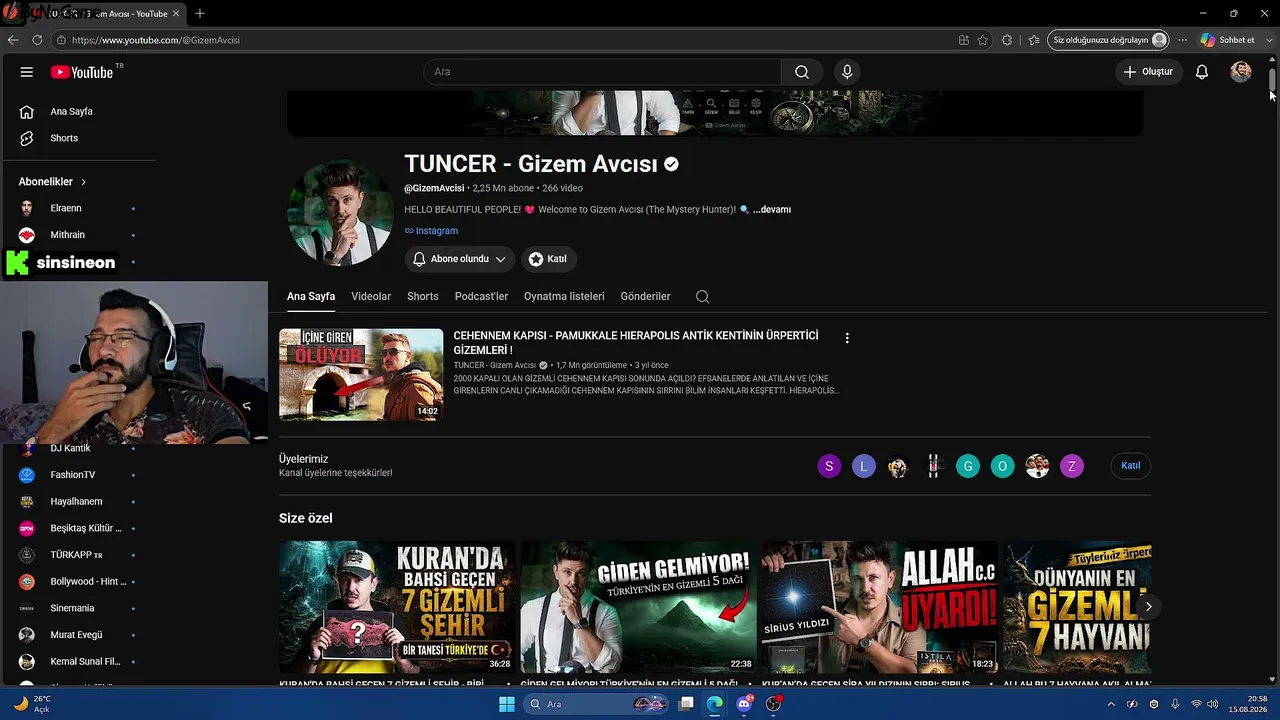
Task: Open more options for Cehennem Kapısı video
Action: click(x=847, y=338)
